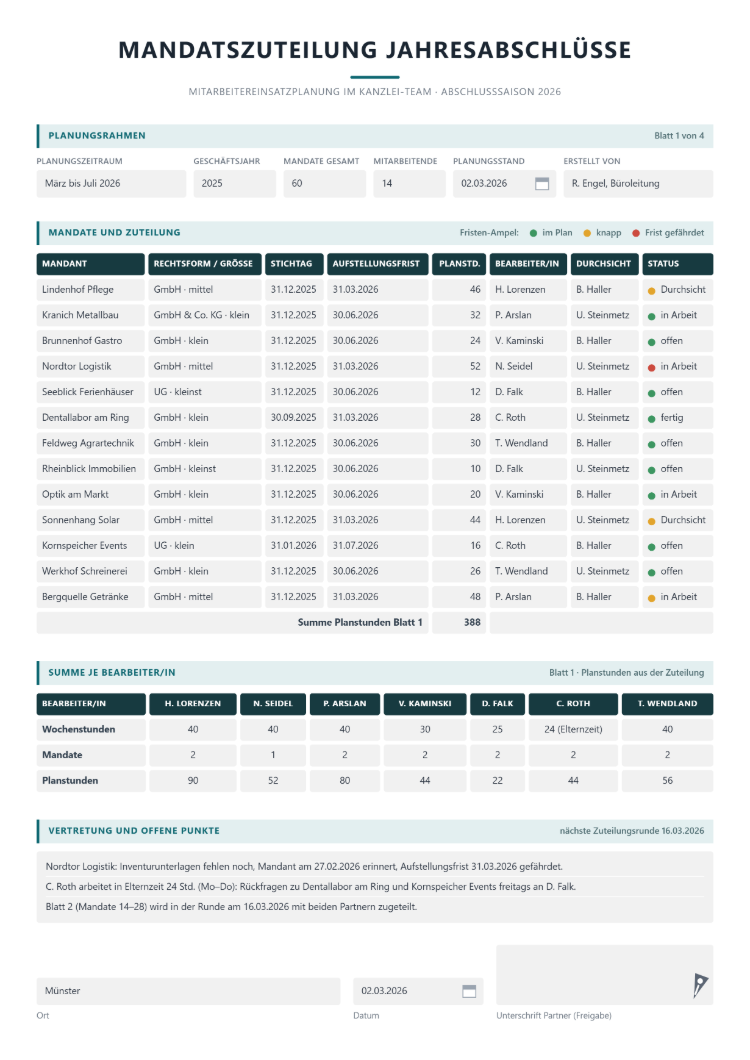The width and height of the screenshot is (750, 1060).
Task: Click the V. KAMINSKI summary column header
Action: (x=425, y=704)
